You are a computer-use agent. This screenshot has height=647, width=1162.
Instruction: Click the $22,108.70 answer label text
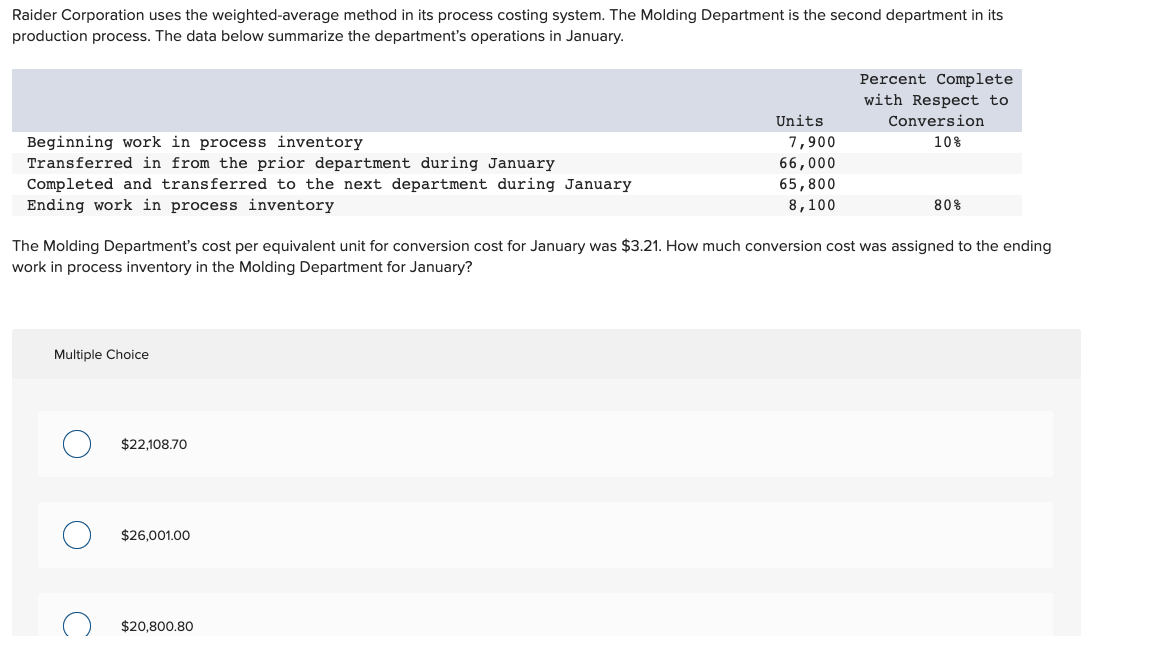click(x=153, y=444)
